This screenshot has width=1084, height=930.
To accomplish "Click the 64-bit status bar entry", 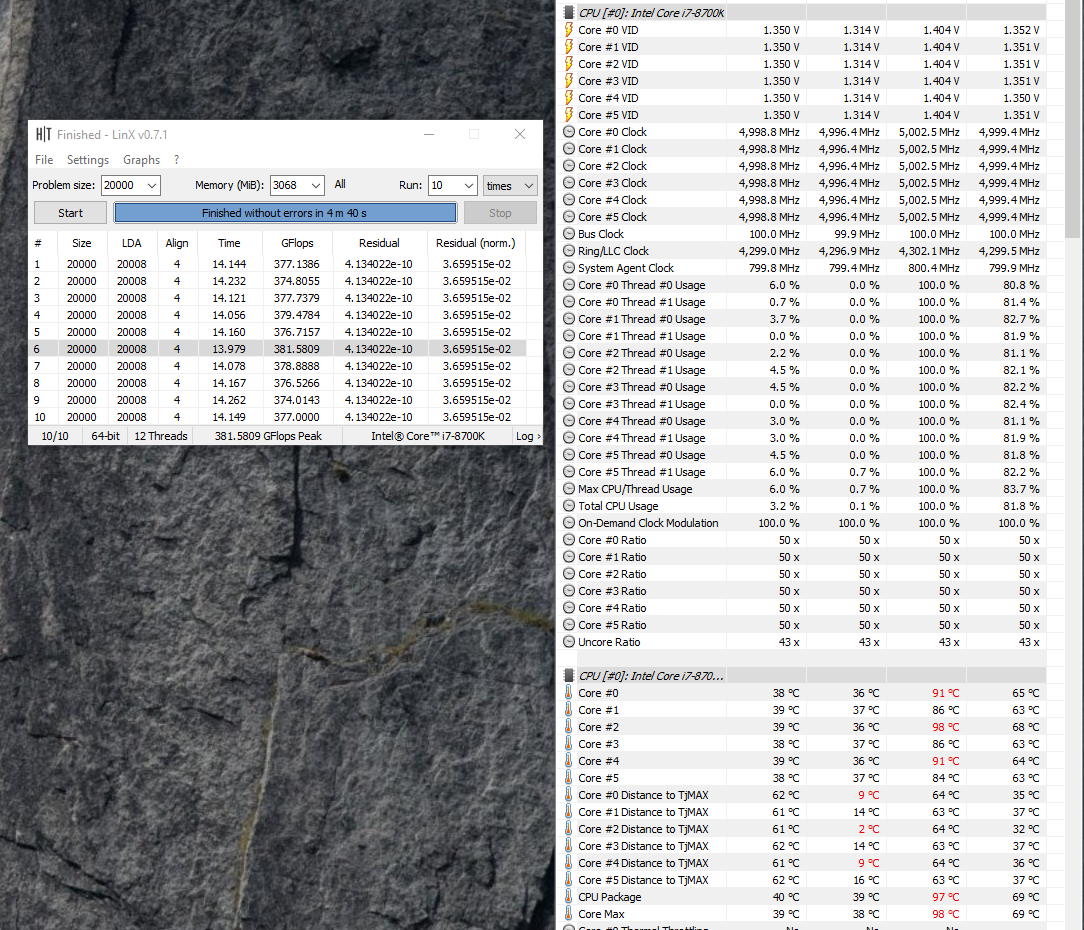I will 105,436.
